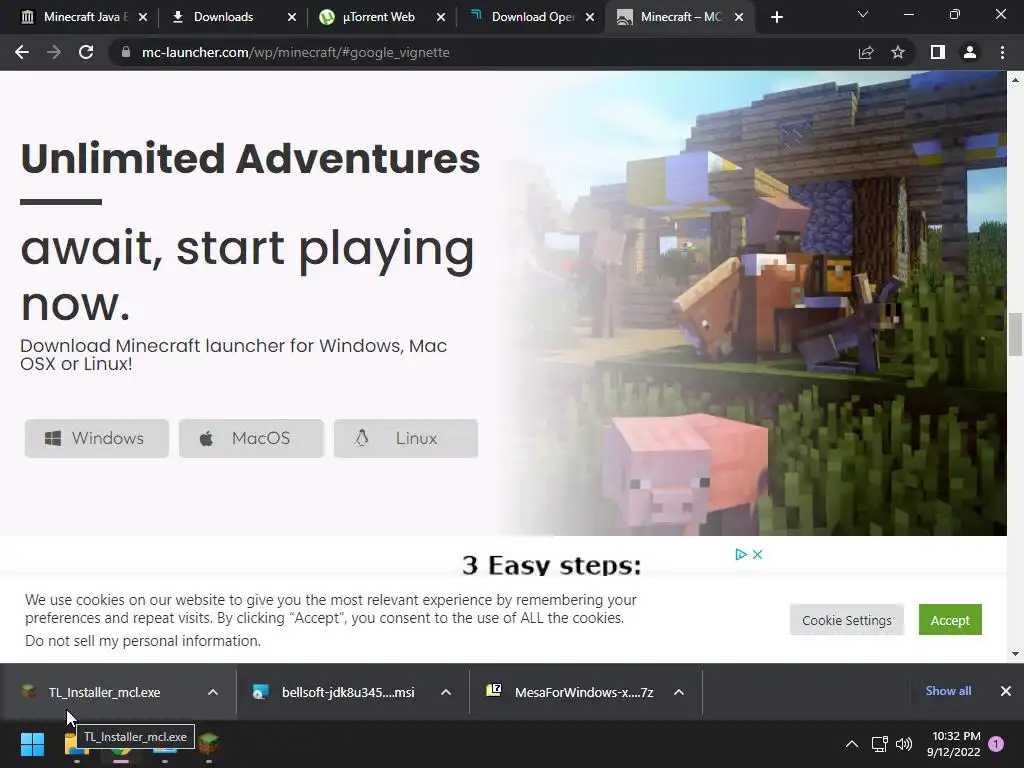
Task: Open Cookie Settings
Action: click(x=846, y=620)
